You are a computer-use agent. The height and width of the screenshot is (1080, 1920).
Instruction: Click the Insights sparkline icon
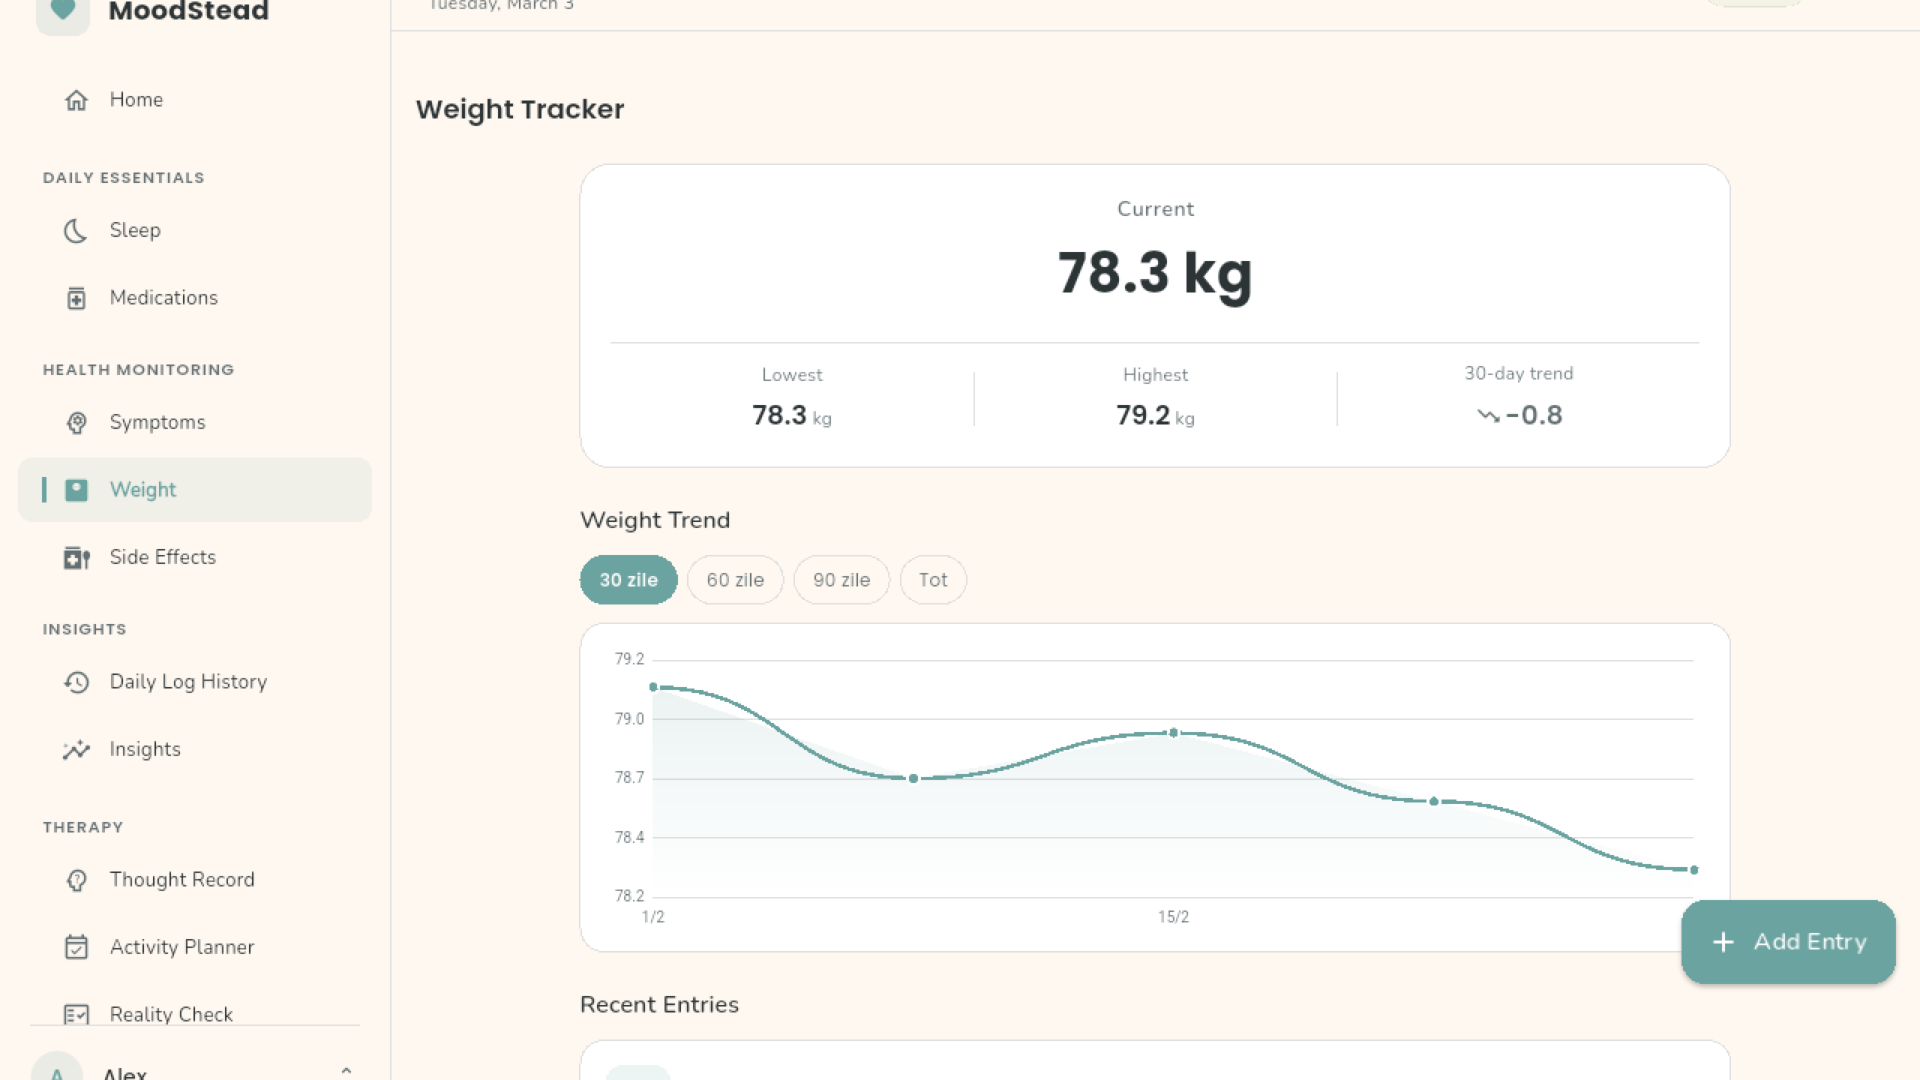click(76, 750)
